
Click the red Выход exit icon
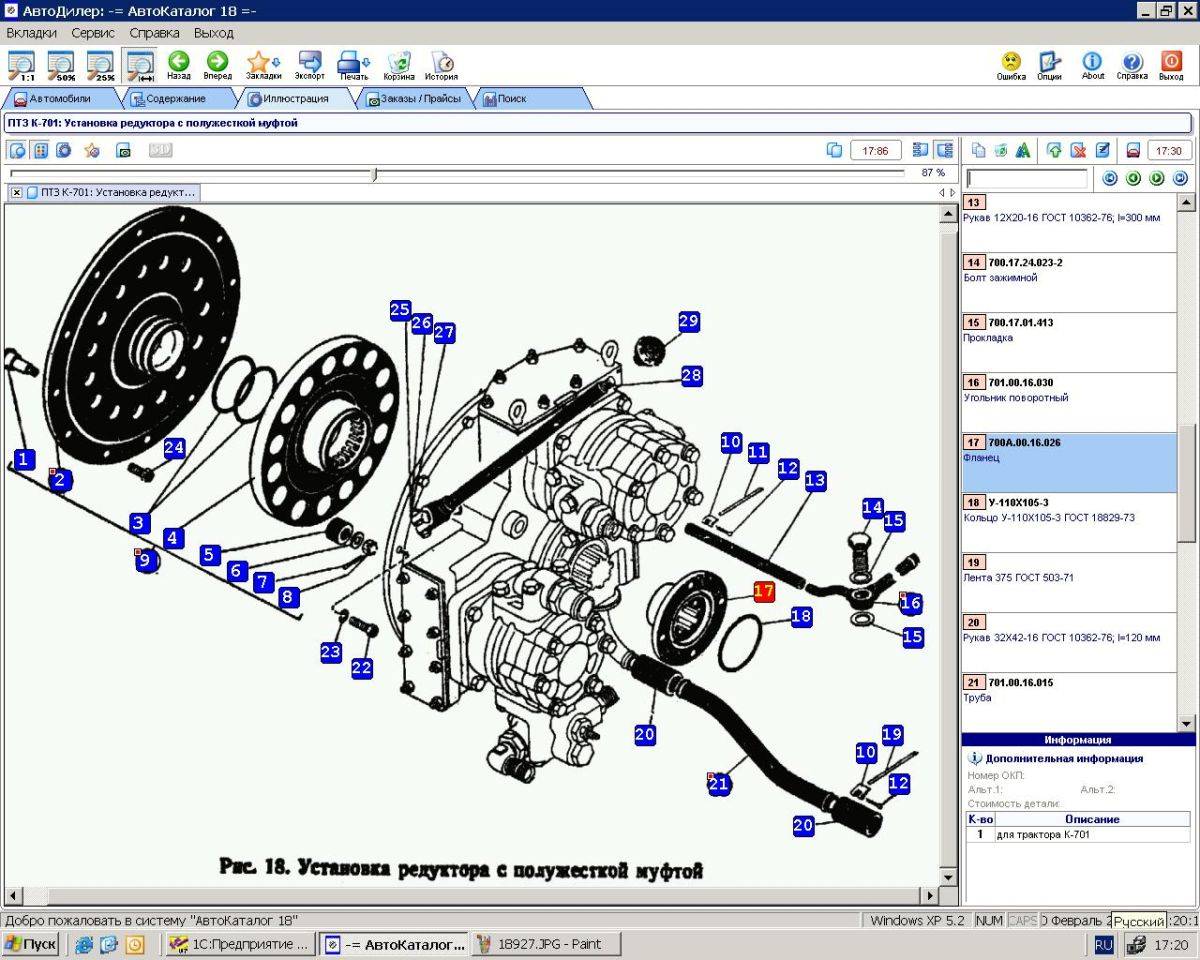pyautogui.click(x=1171, y=65)
